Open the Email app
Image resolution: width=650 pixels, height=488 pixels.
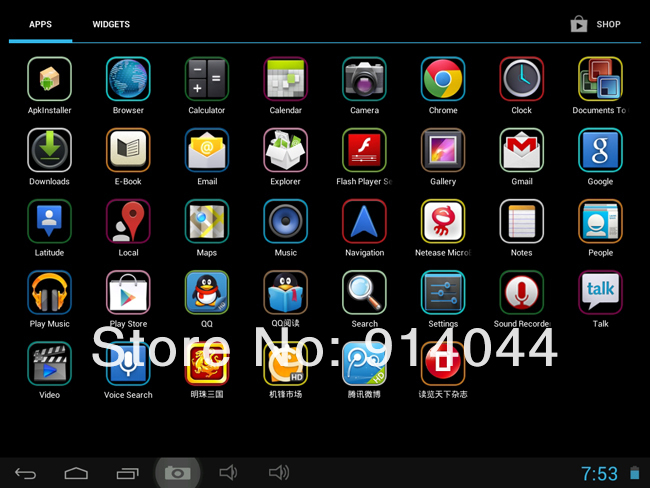[207, 150]
